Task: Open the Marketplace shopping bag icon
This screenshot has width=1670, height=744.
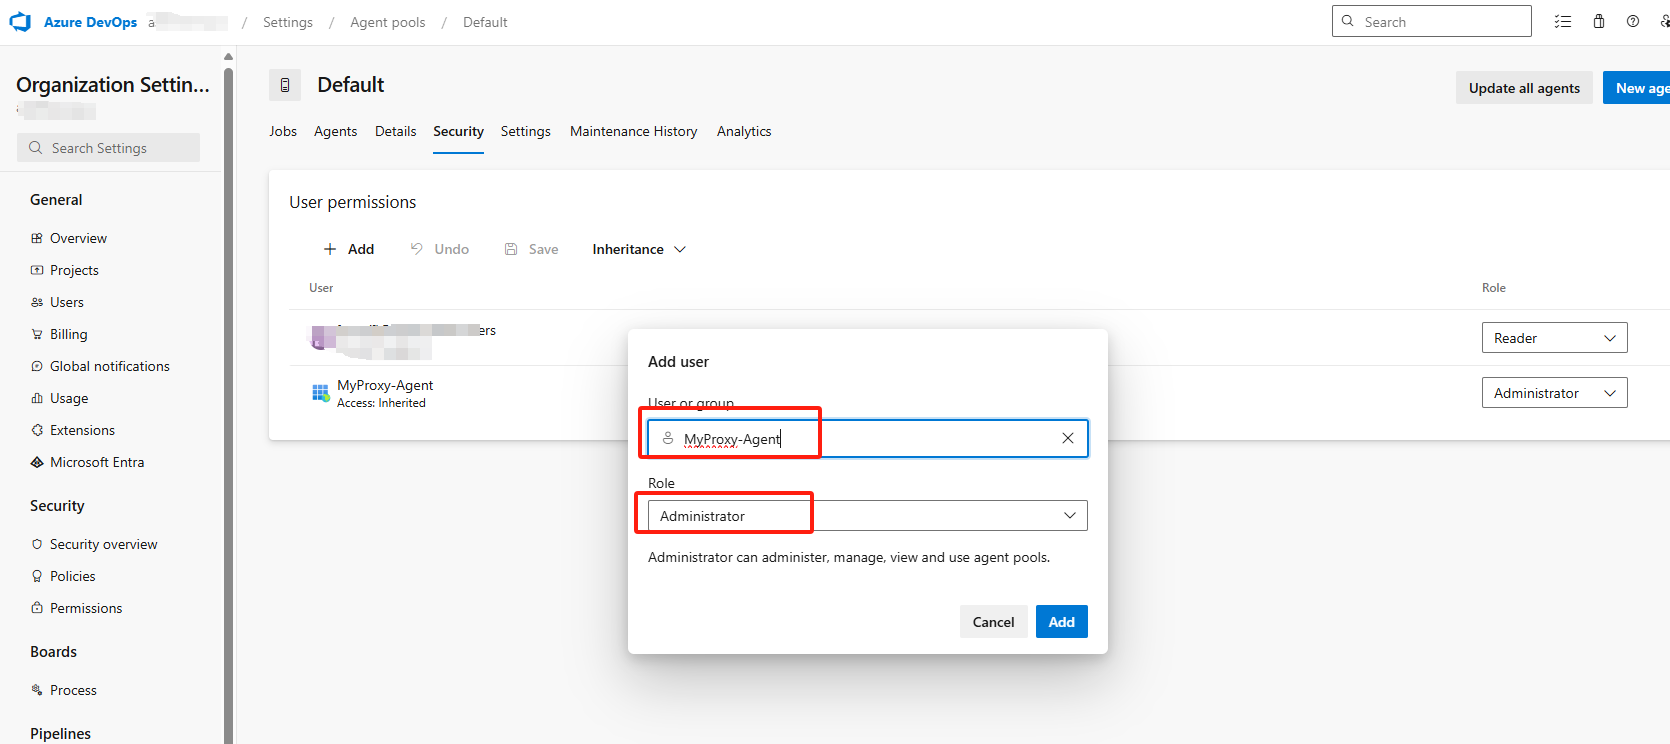Action: pyautogui.click(x=1599, y=21)
